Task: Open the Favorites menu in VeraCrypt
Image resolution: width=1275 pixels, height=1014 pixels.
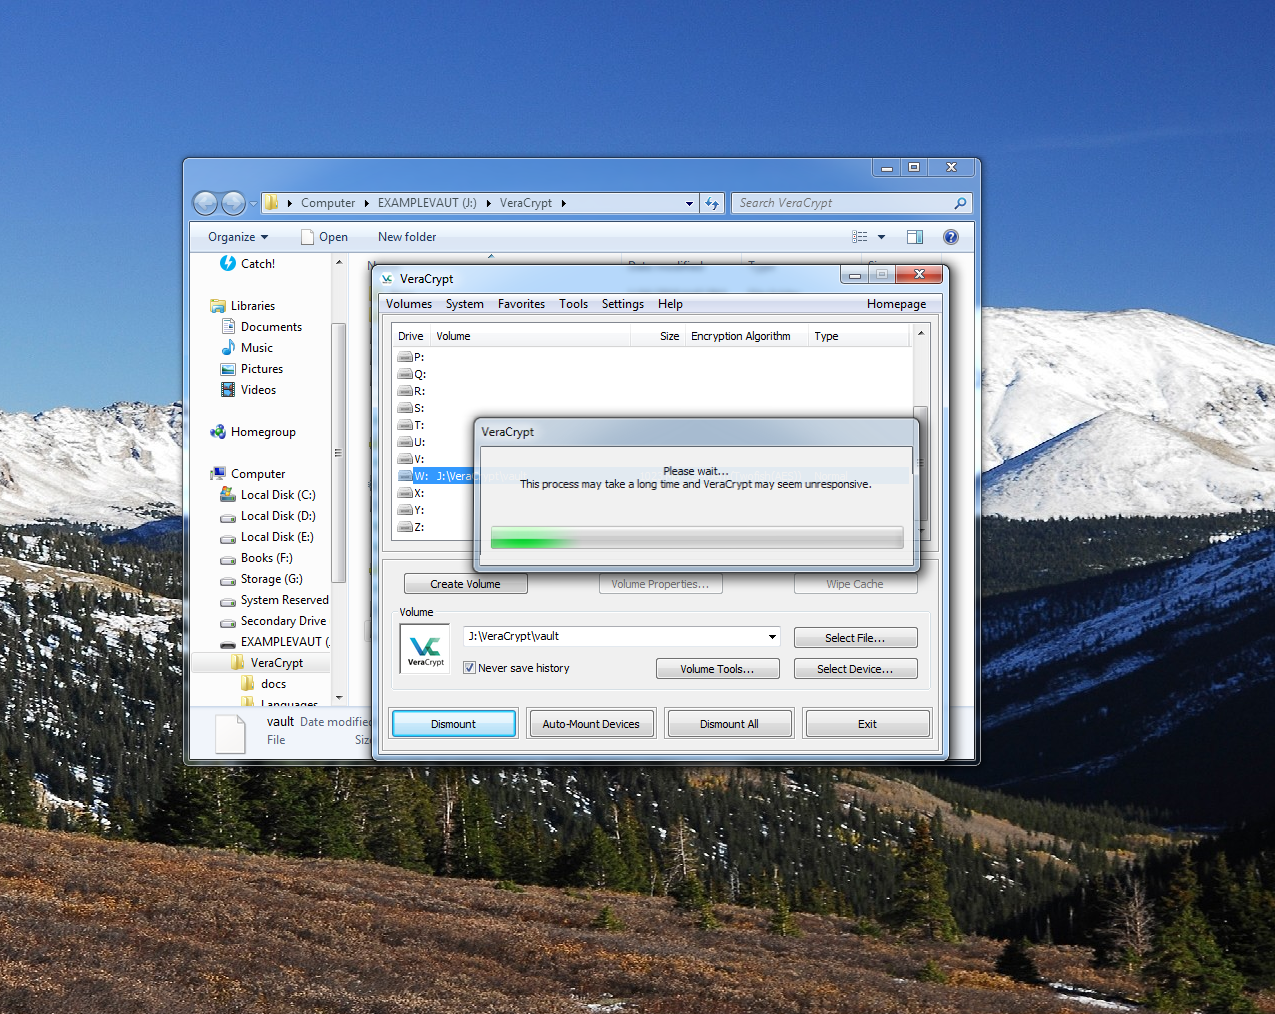Action: [521, 304]
